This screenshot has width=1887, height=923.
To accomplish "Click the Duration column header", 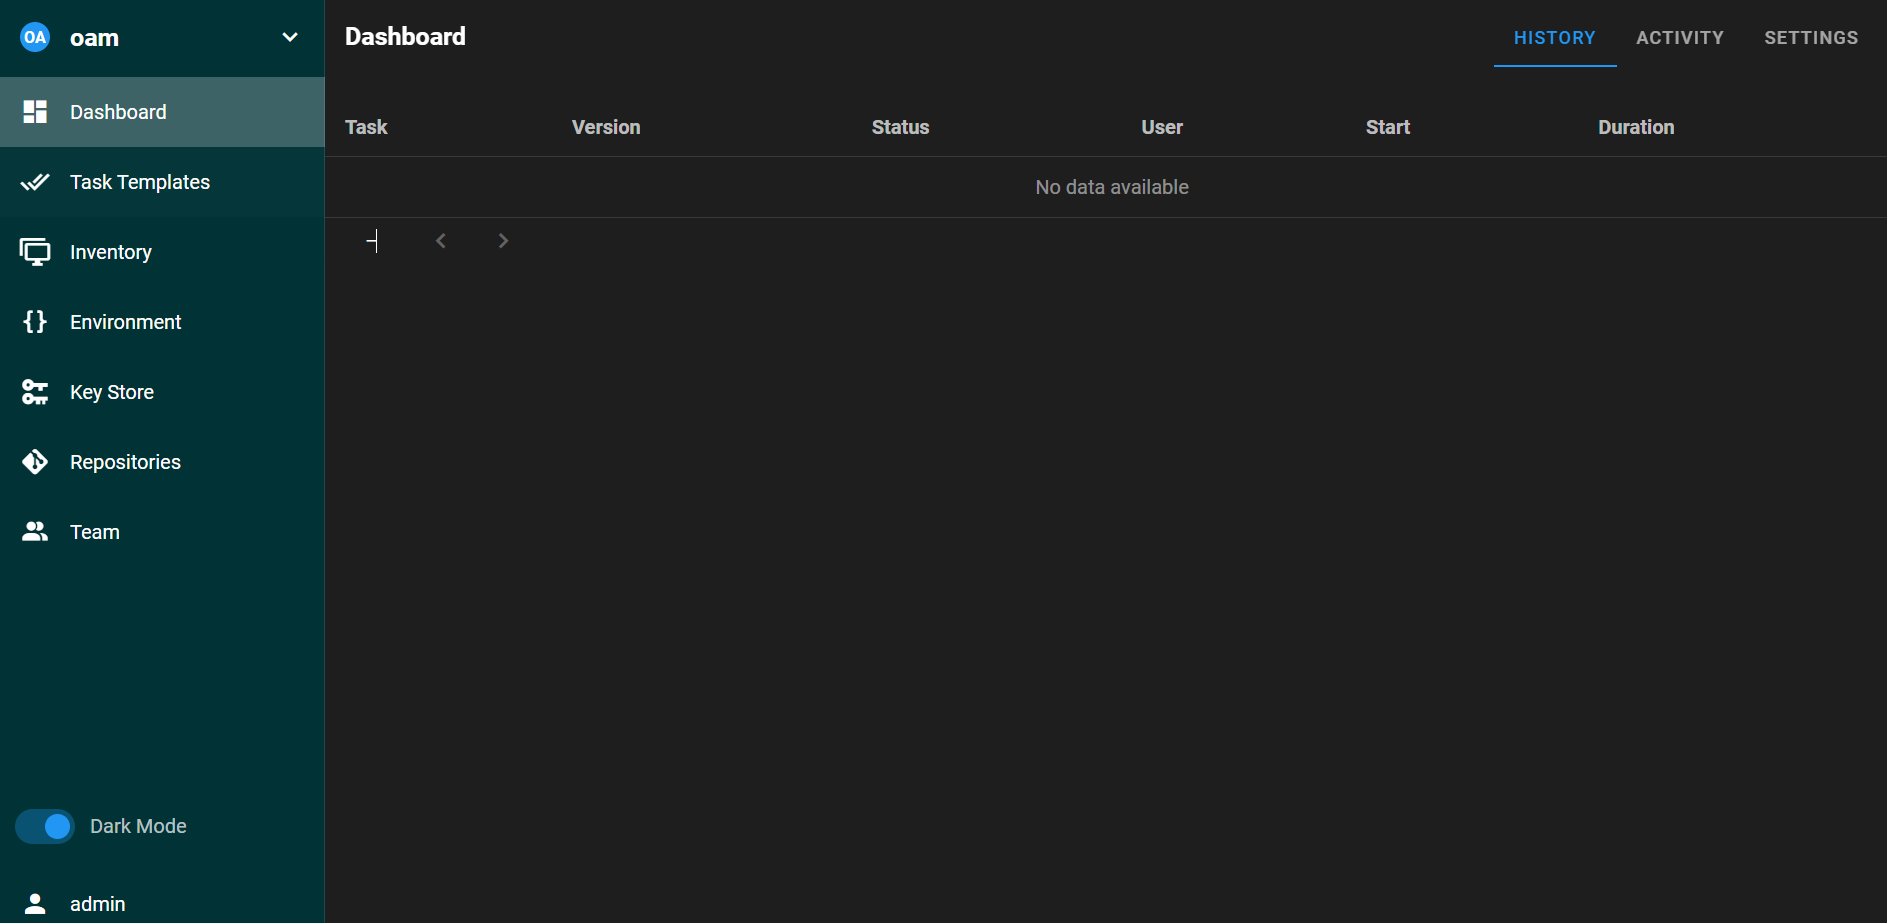I will (x=1635, y=127).
